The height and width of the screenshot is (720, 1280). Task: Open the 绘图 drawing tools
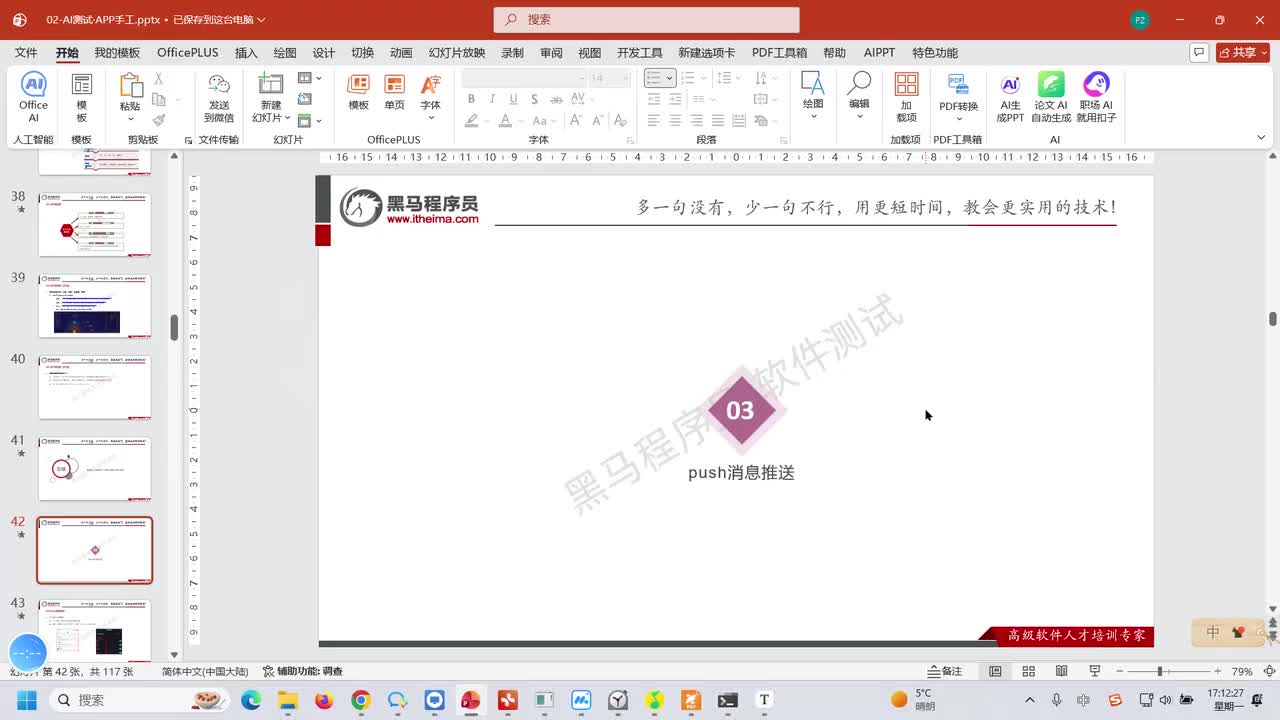[813, 95]
